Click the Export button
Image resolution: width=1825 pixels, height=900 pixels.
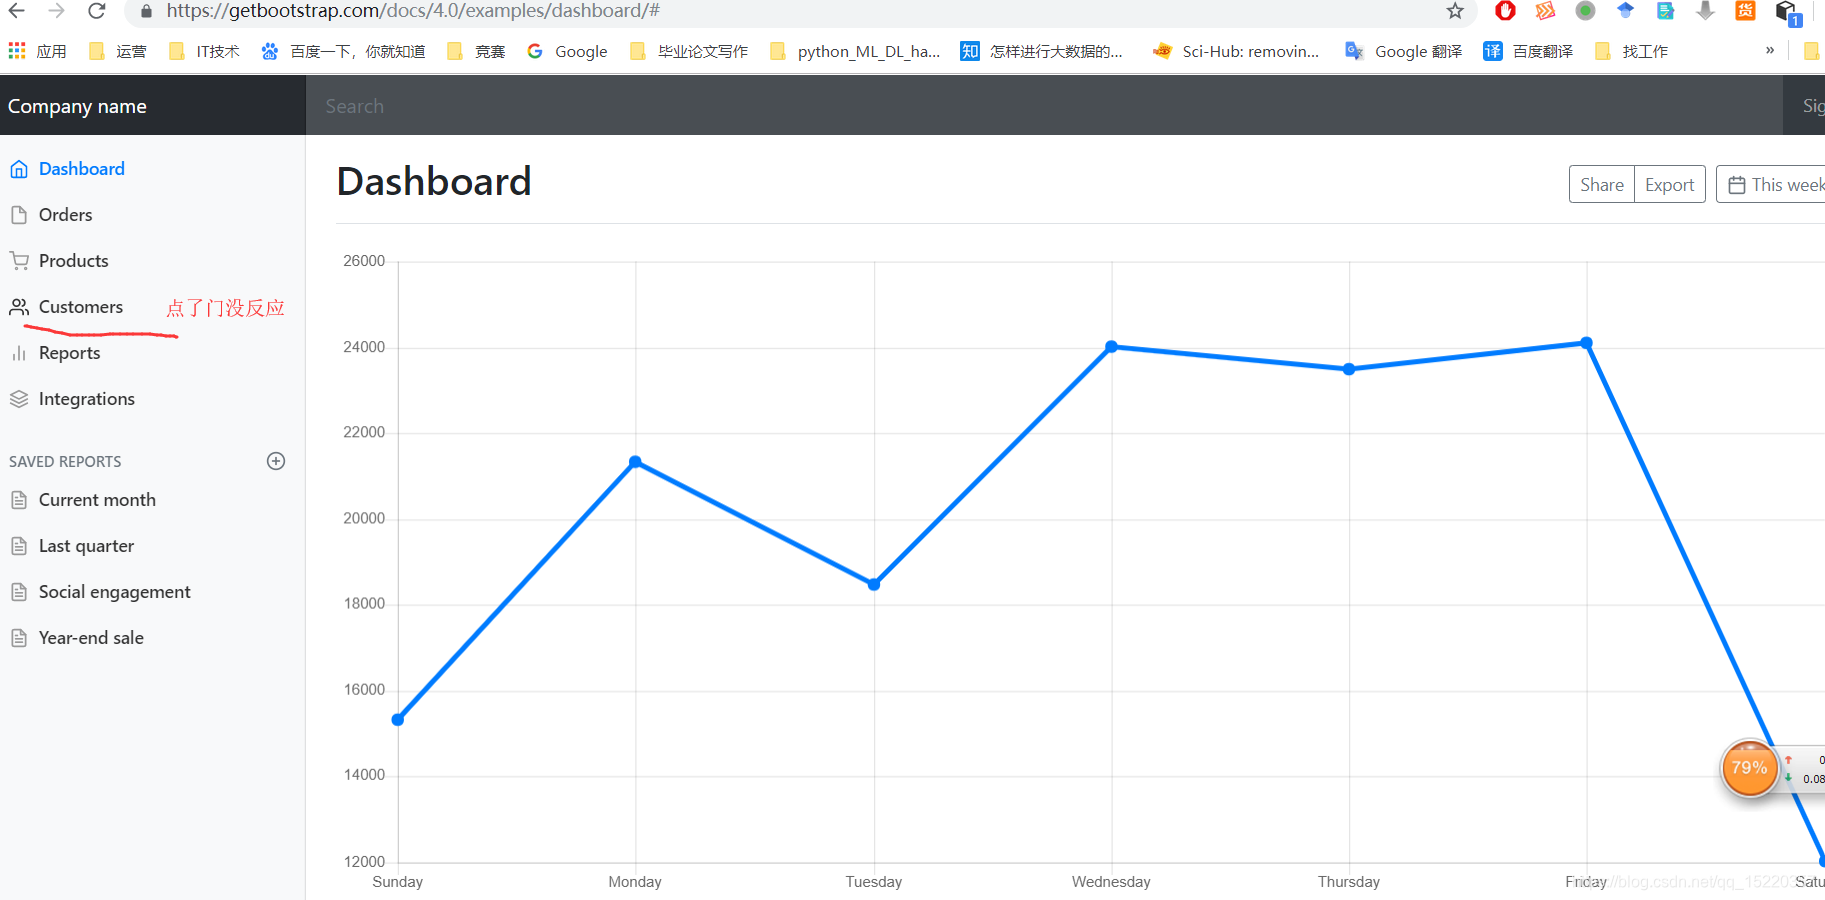pos(1670,185)
